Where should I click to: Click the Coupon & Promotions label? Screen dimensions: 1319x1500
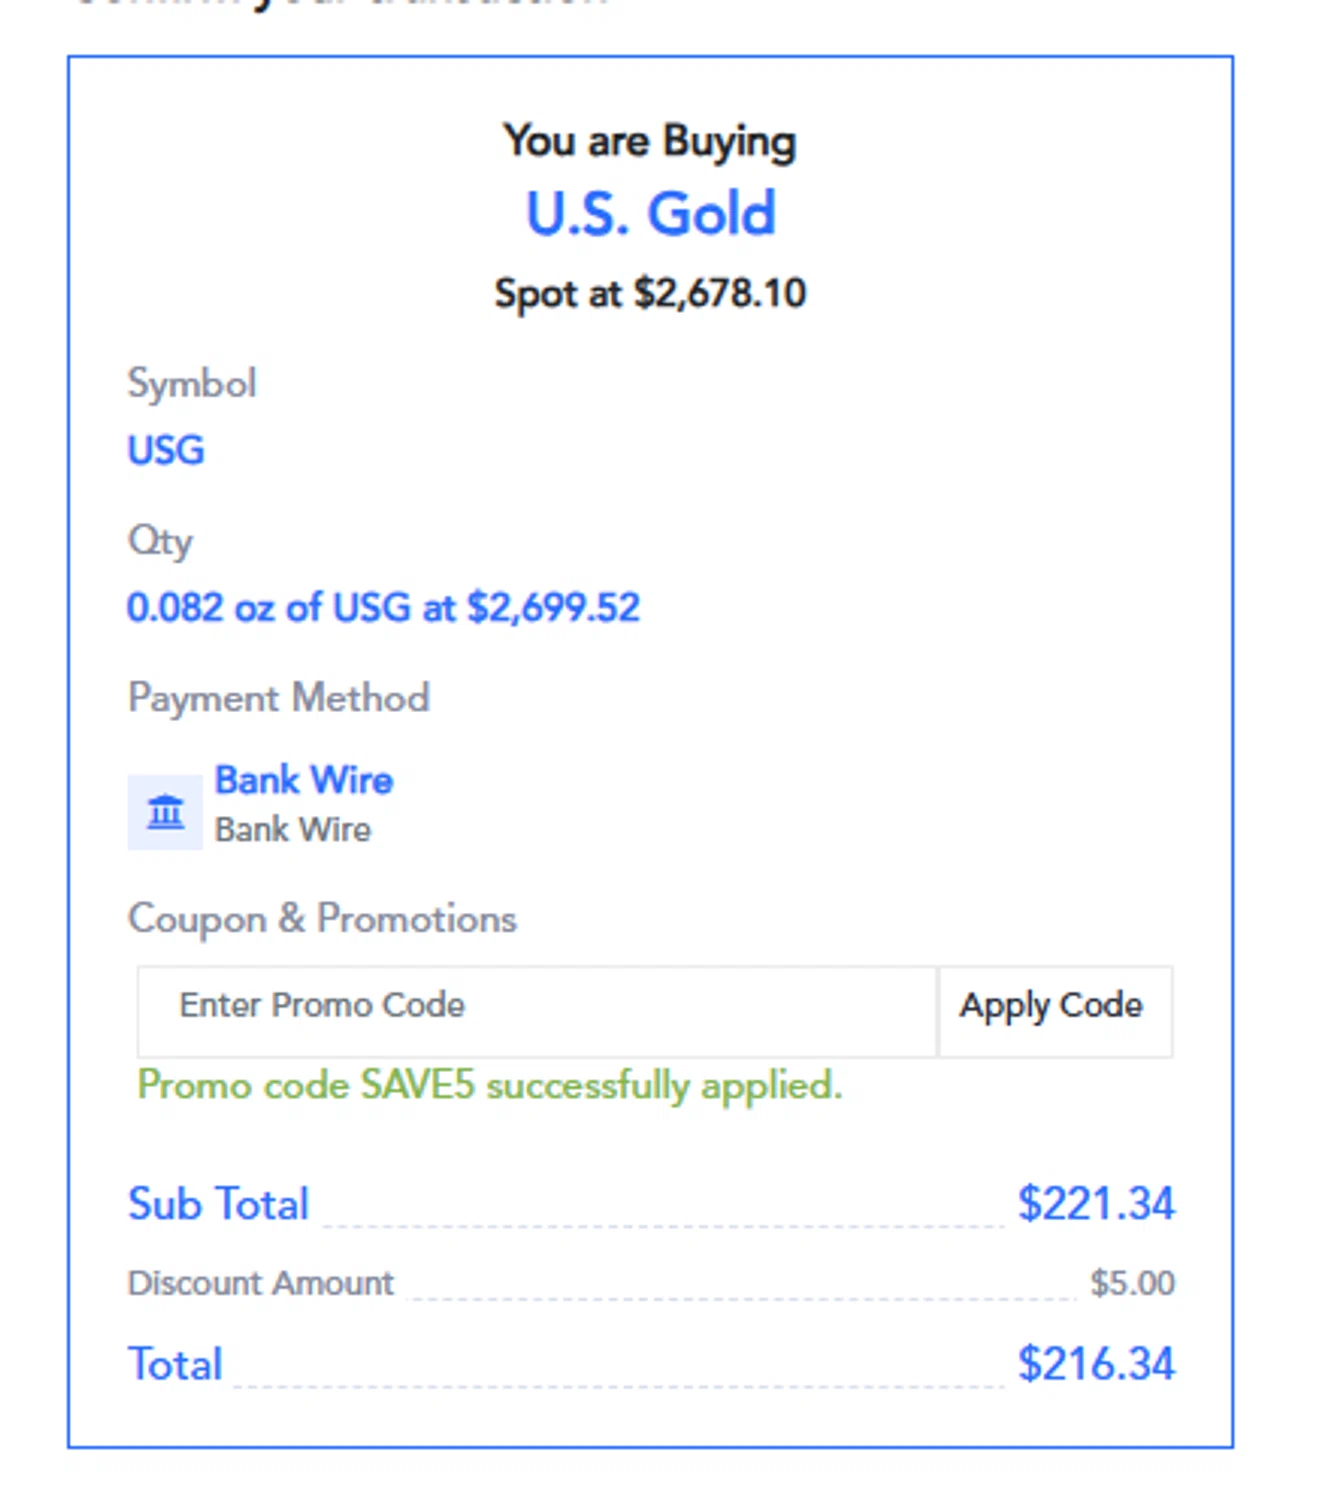(322, 919)
